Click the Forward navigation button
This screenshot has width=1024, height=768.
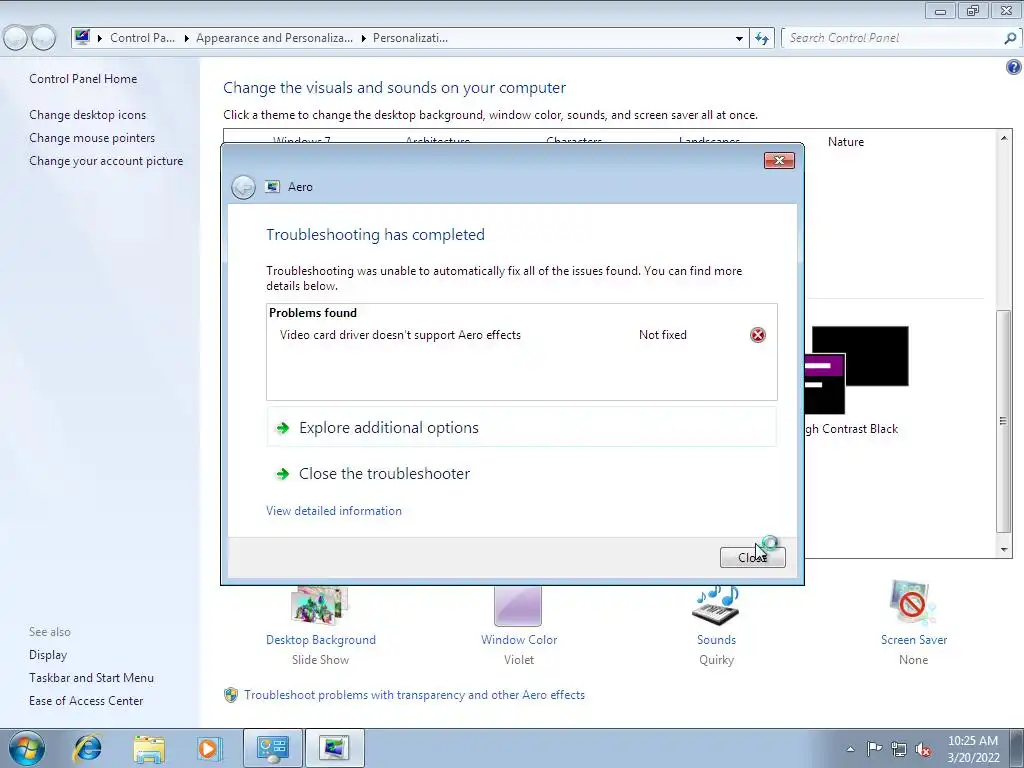[43, 38]
